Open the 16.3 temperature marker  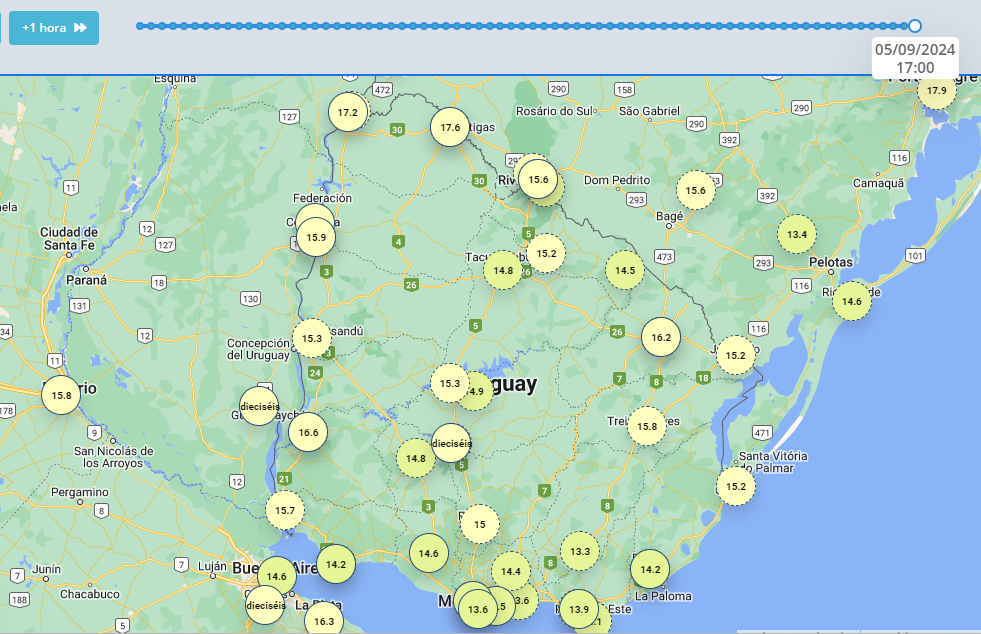click(x=323, y=621)
